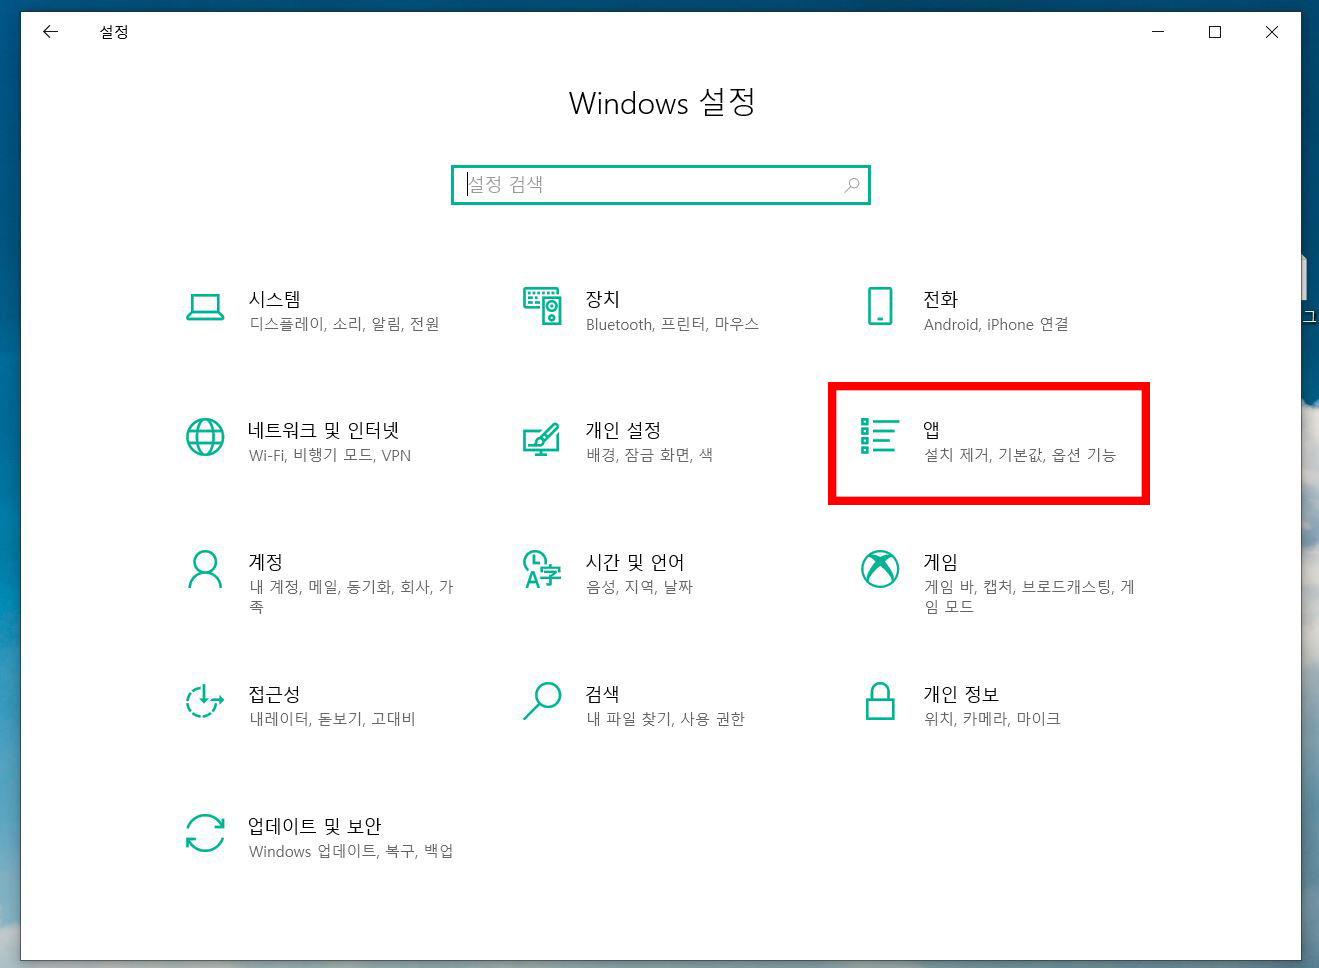Open the 게임 Xbox icon
1319x968 pixels.
pyautogui.click(x=880, y=569)
